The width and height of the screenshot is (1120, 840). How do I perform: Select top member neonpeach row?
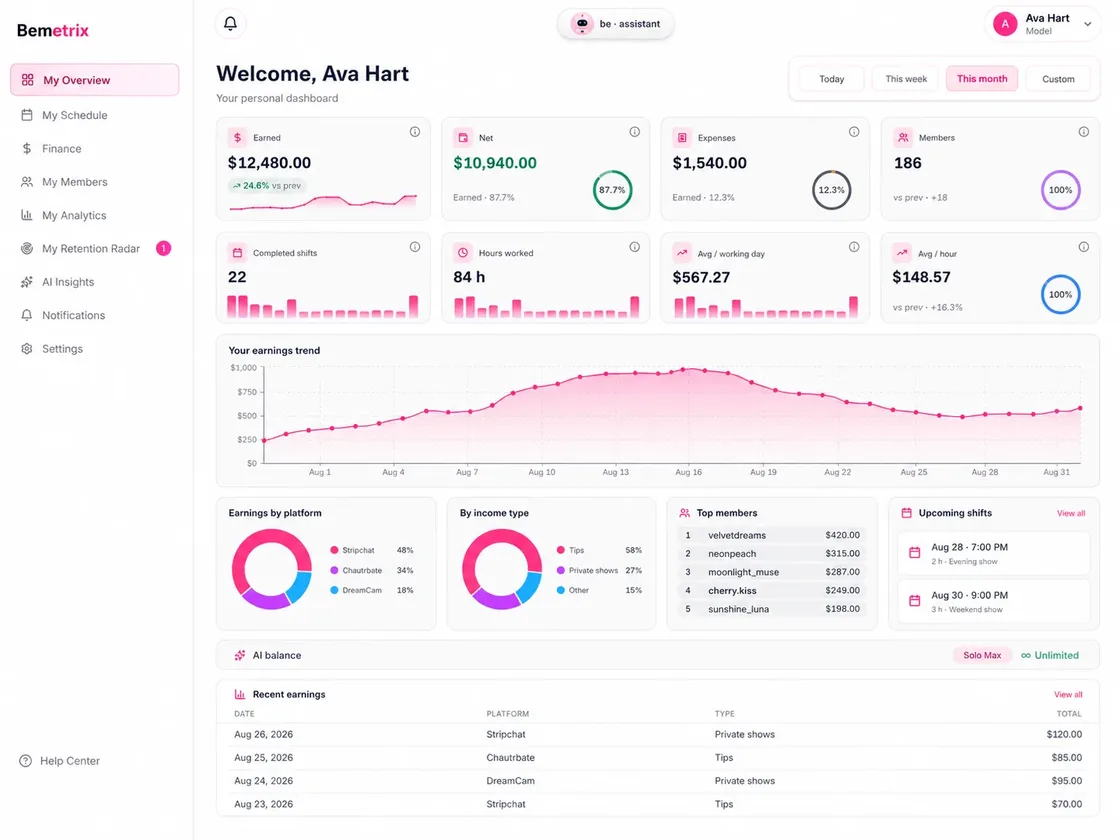771,554
